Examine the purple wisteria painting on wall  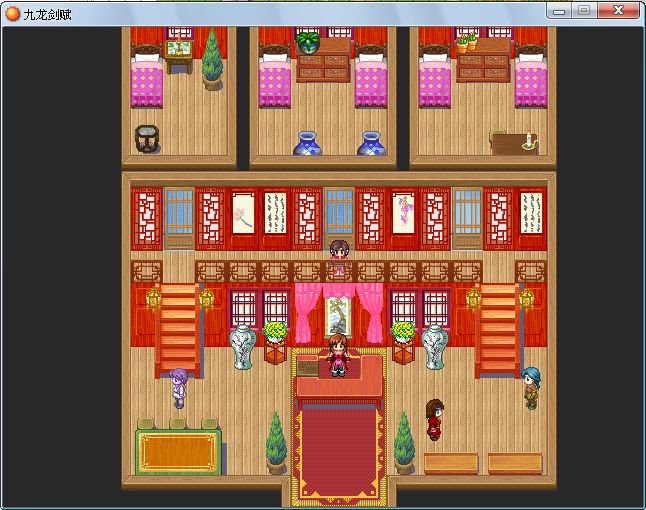click(403, 213)
